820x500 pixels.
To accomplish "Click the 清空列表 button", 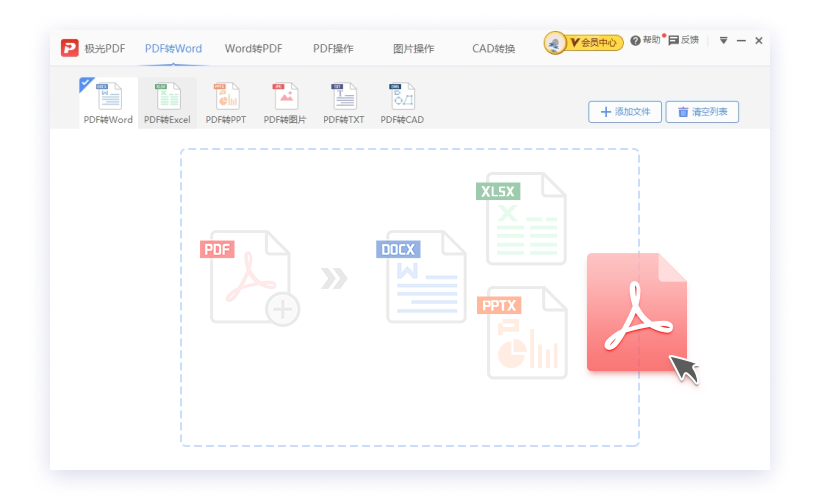I will pos(702,112).
